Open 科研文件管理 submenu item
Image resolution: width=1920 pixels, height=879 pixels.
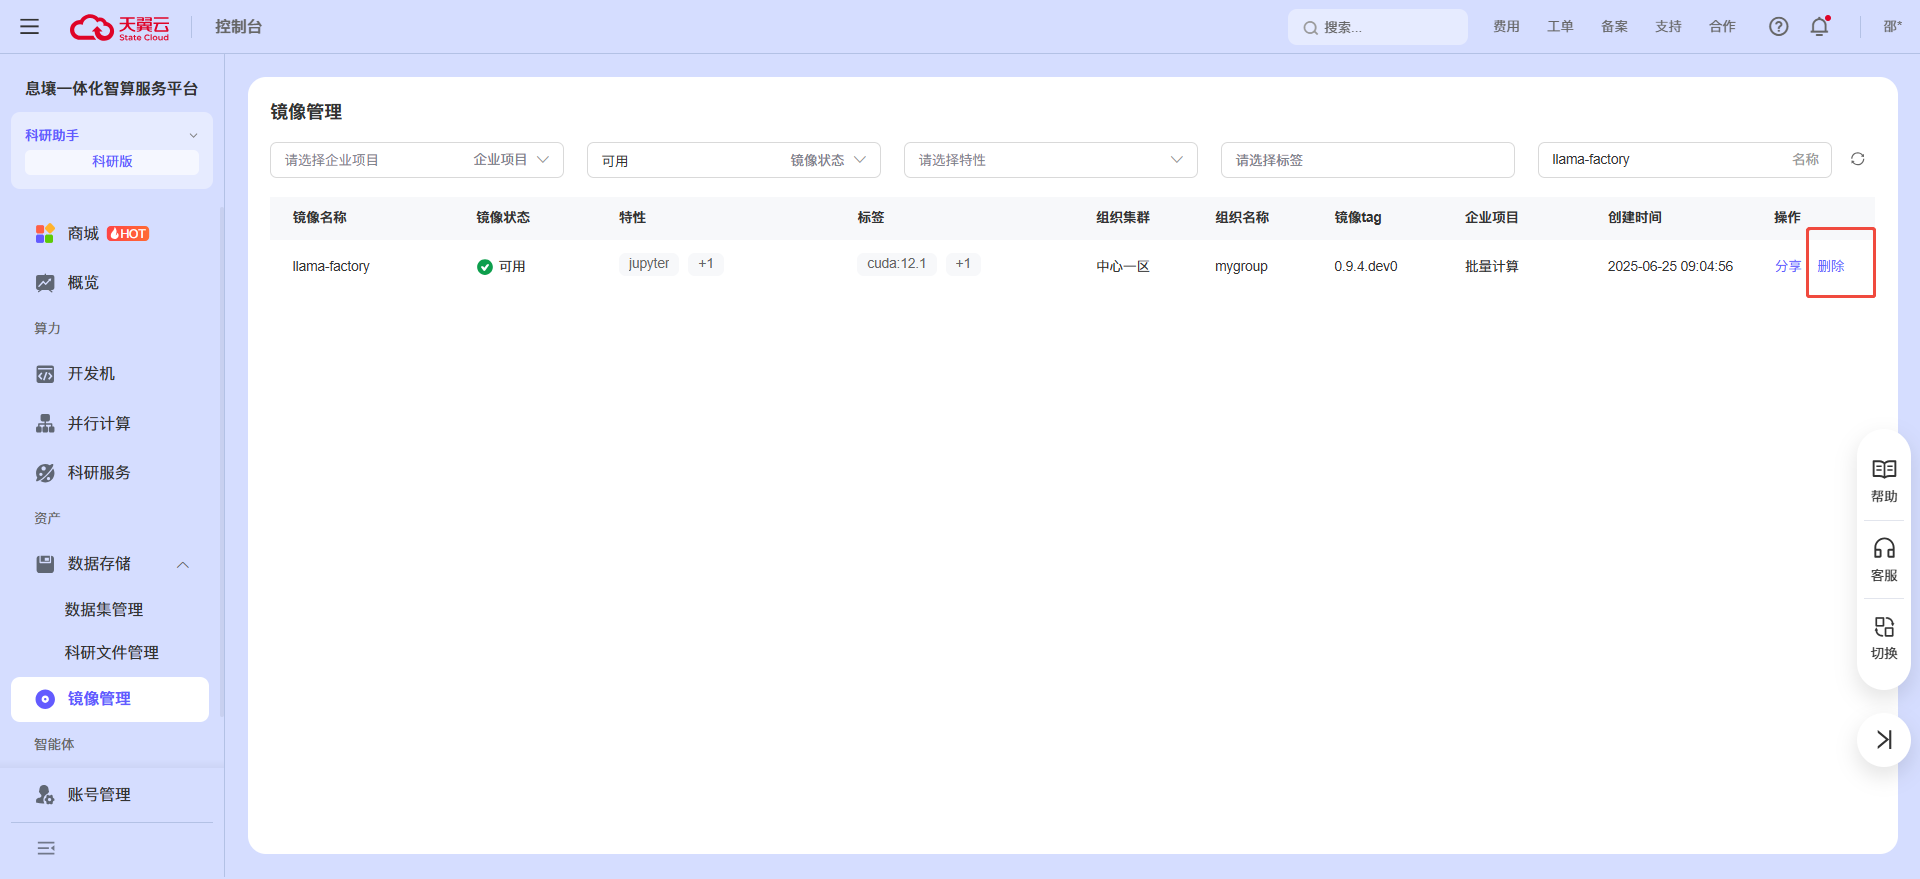(x=112, y=653)
